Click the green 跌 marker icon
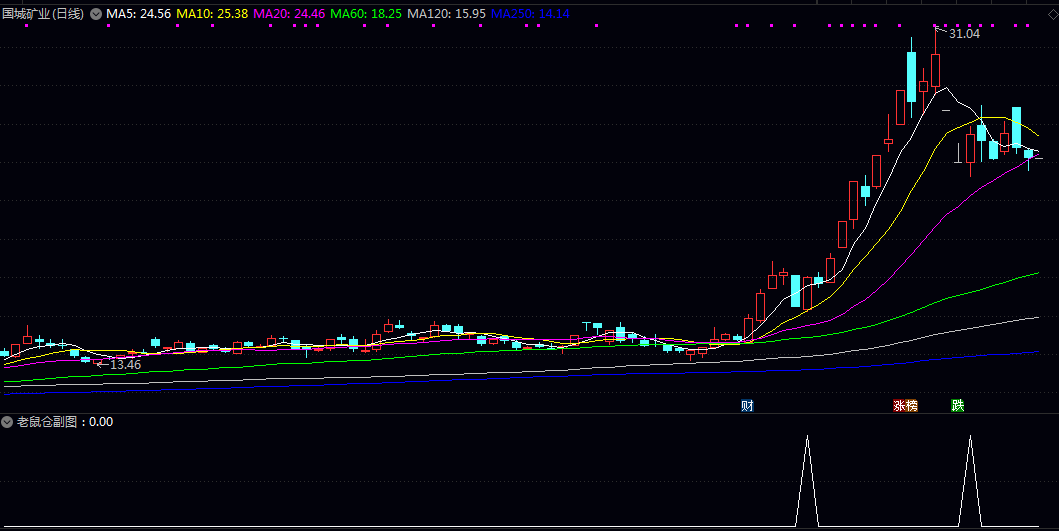The image size is (1059, 531). point(958,405)
